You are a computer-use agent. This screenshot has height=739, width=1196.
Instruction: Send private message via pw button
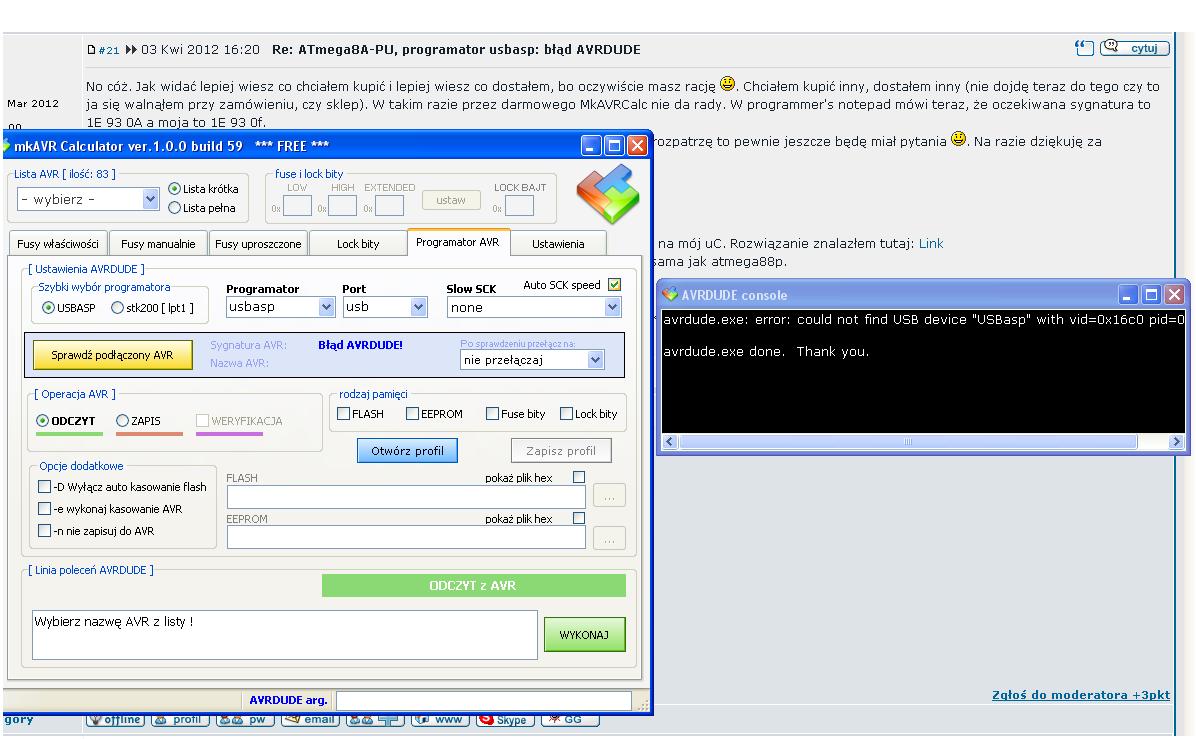tap(245, 719)
